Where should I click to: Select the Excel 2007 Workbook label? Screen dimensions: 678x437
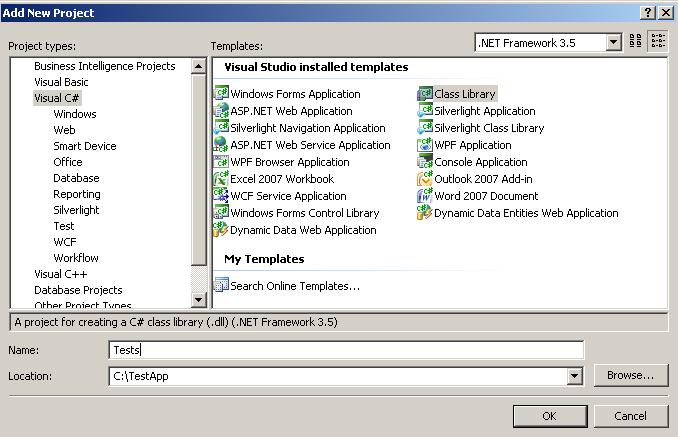tap(282, 179)
